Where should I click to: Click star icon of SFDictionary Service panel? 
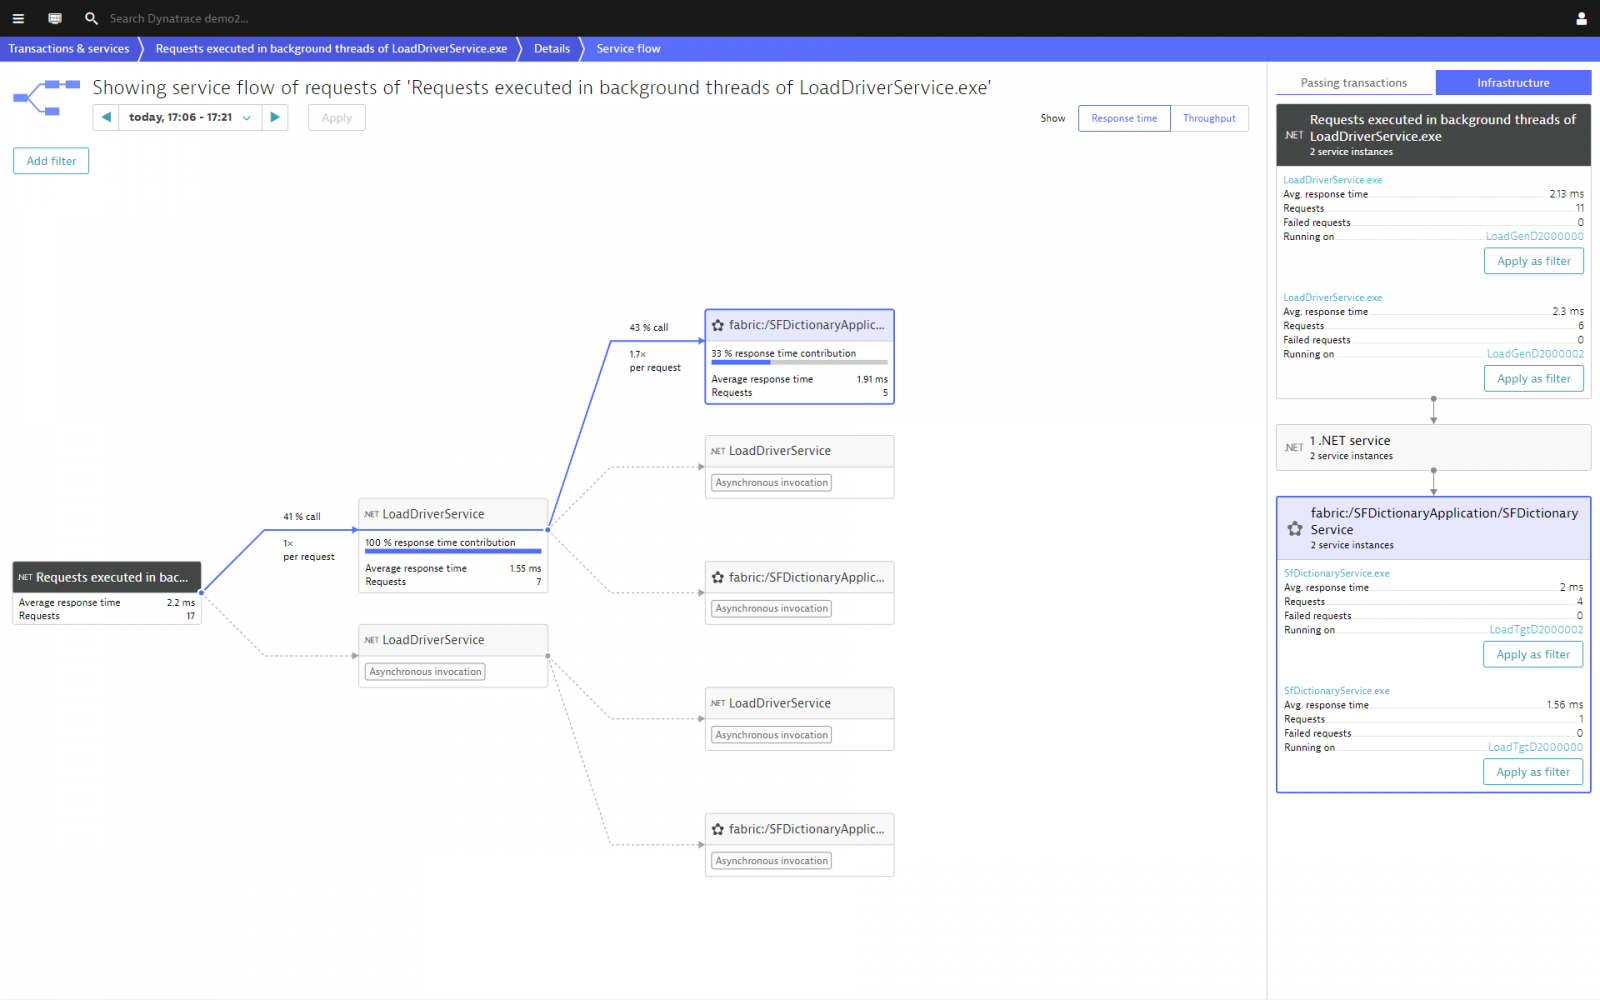(1295, 528)
